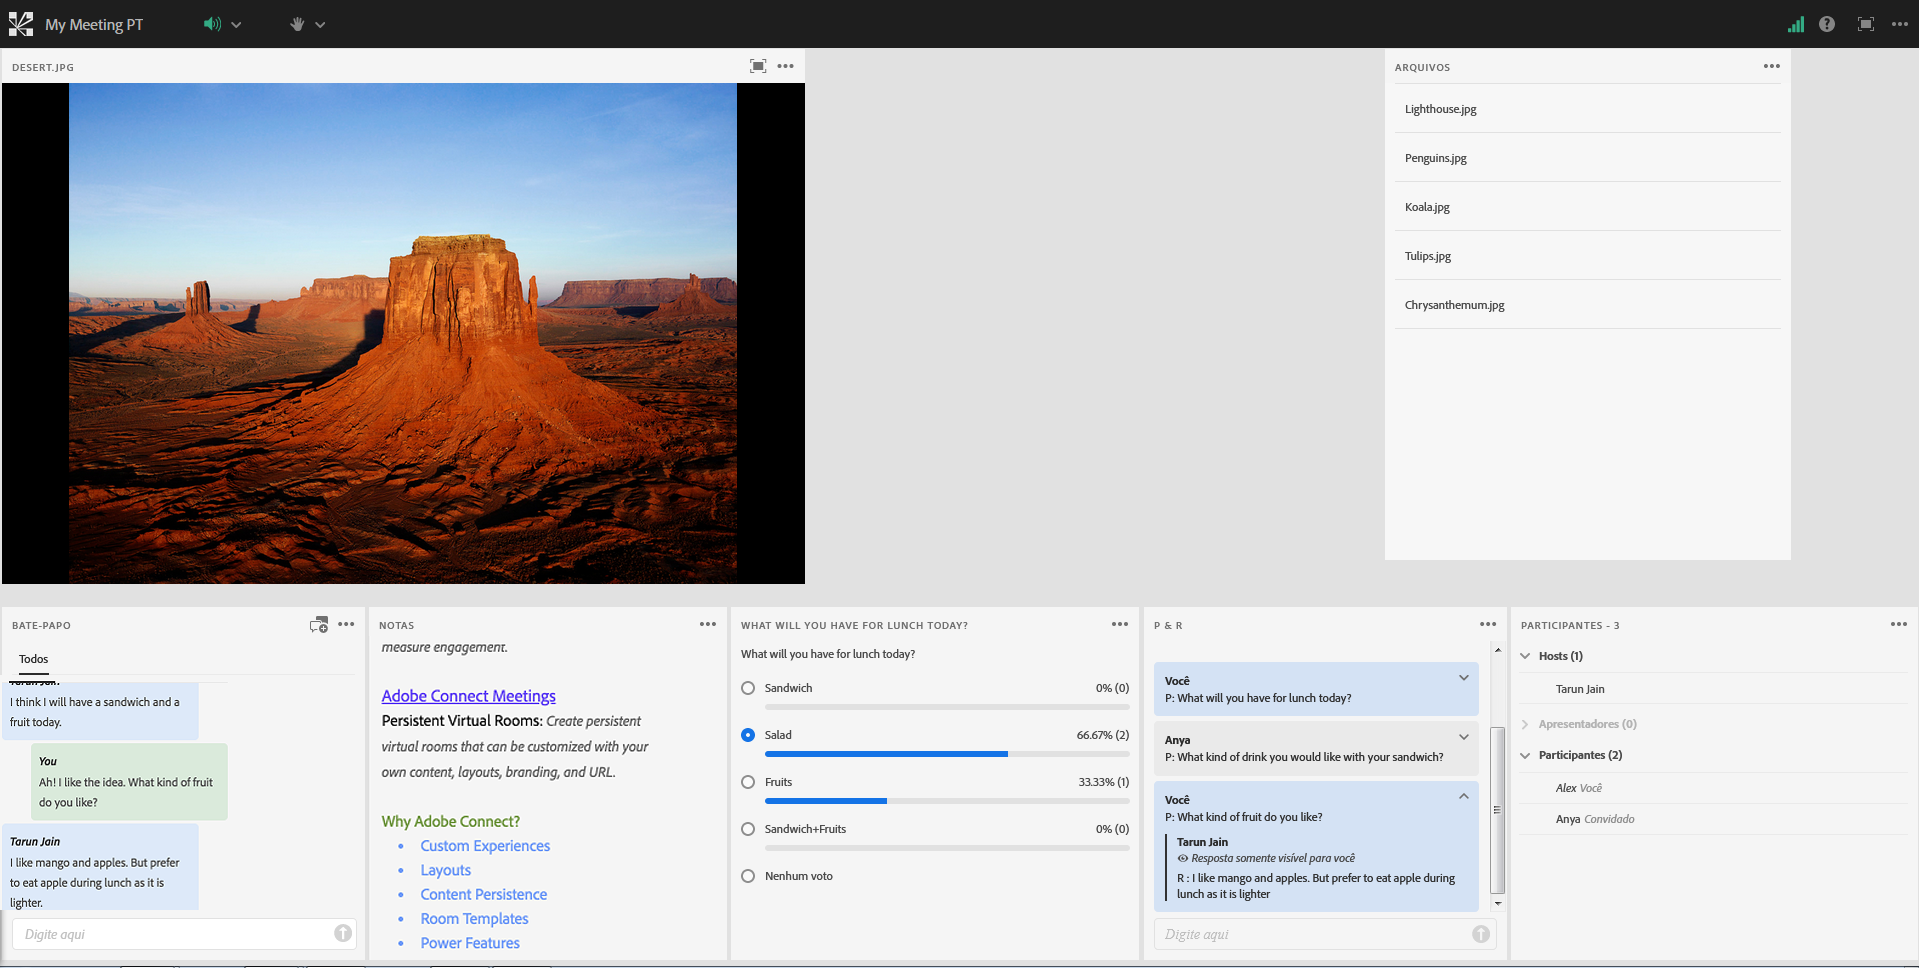Switch to the Todos chat tab
1919x968 pixels.
(x=33, y=659)
